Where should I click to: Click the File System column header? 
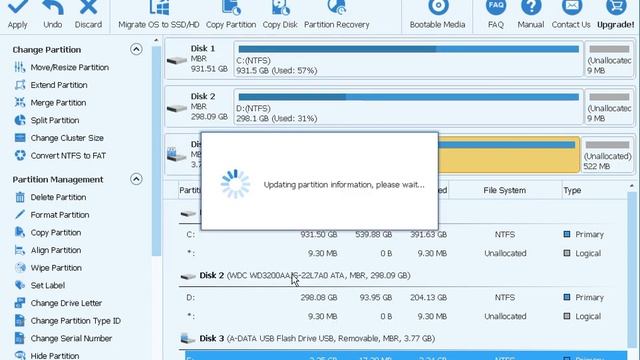(x=505, y=190)
